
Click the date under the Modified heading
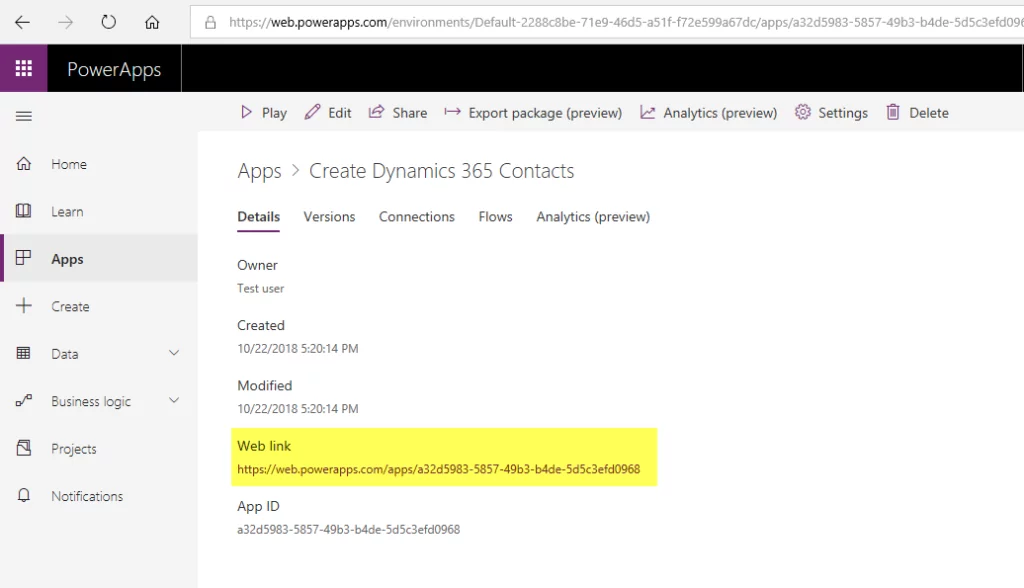tap(298, 408)
